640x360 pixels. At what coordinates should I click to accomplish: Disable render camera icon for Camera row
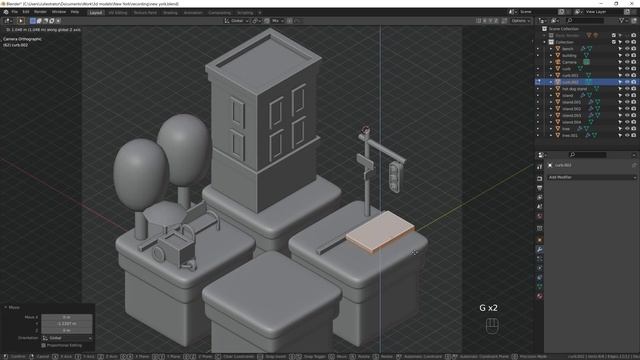click(x=634, y=62)
